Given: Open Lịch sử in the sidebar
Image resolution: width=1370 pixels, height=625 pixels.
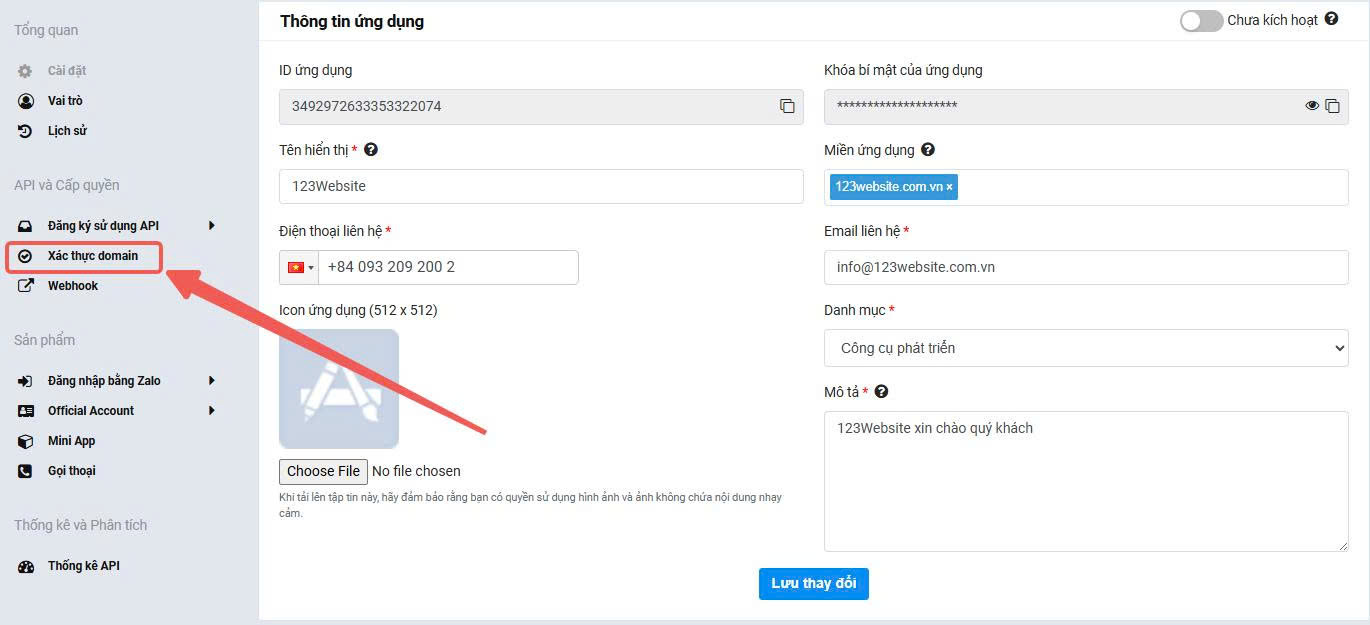Looking at the screenshot, I should (x=67, y=131).
